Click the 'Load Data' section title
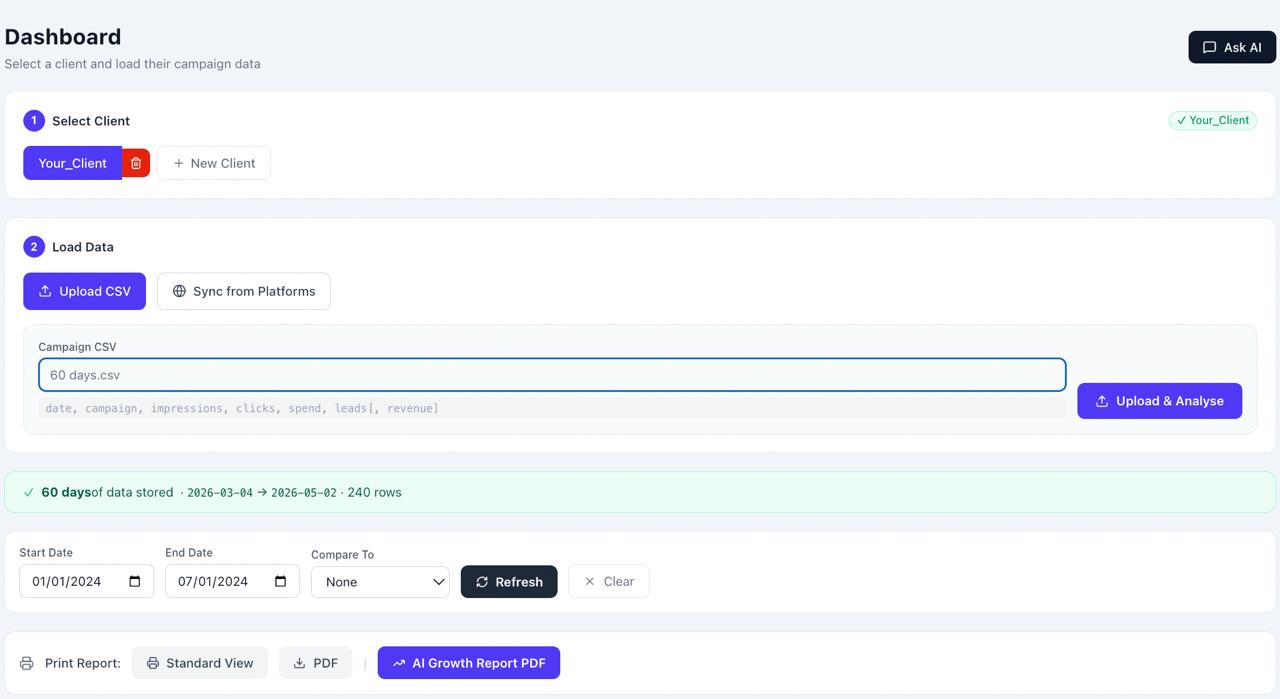Viewport: 1280px width, 699px height. tap(83, 247)
